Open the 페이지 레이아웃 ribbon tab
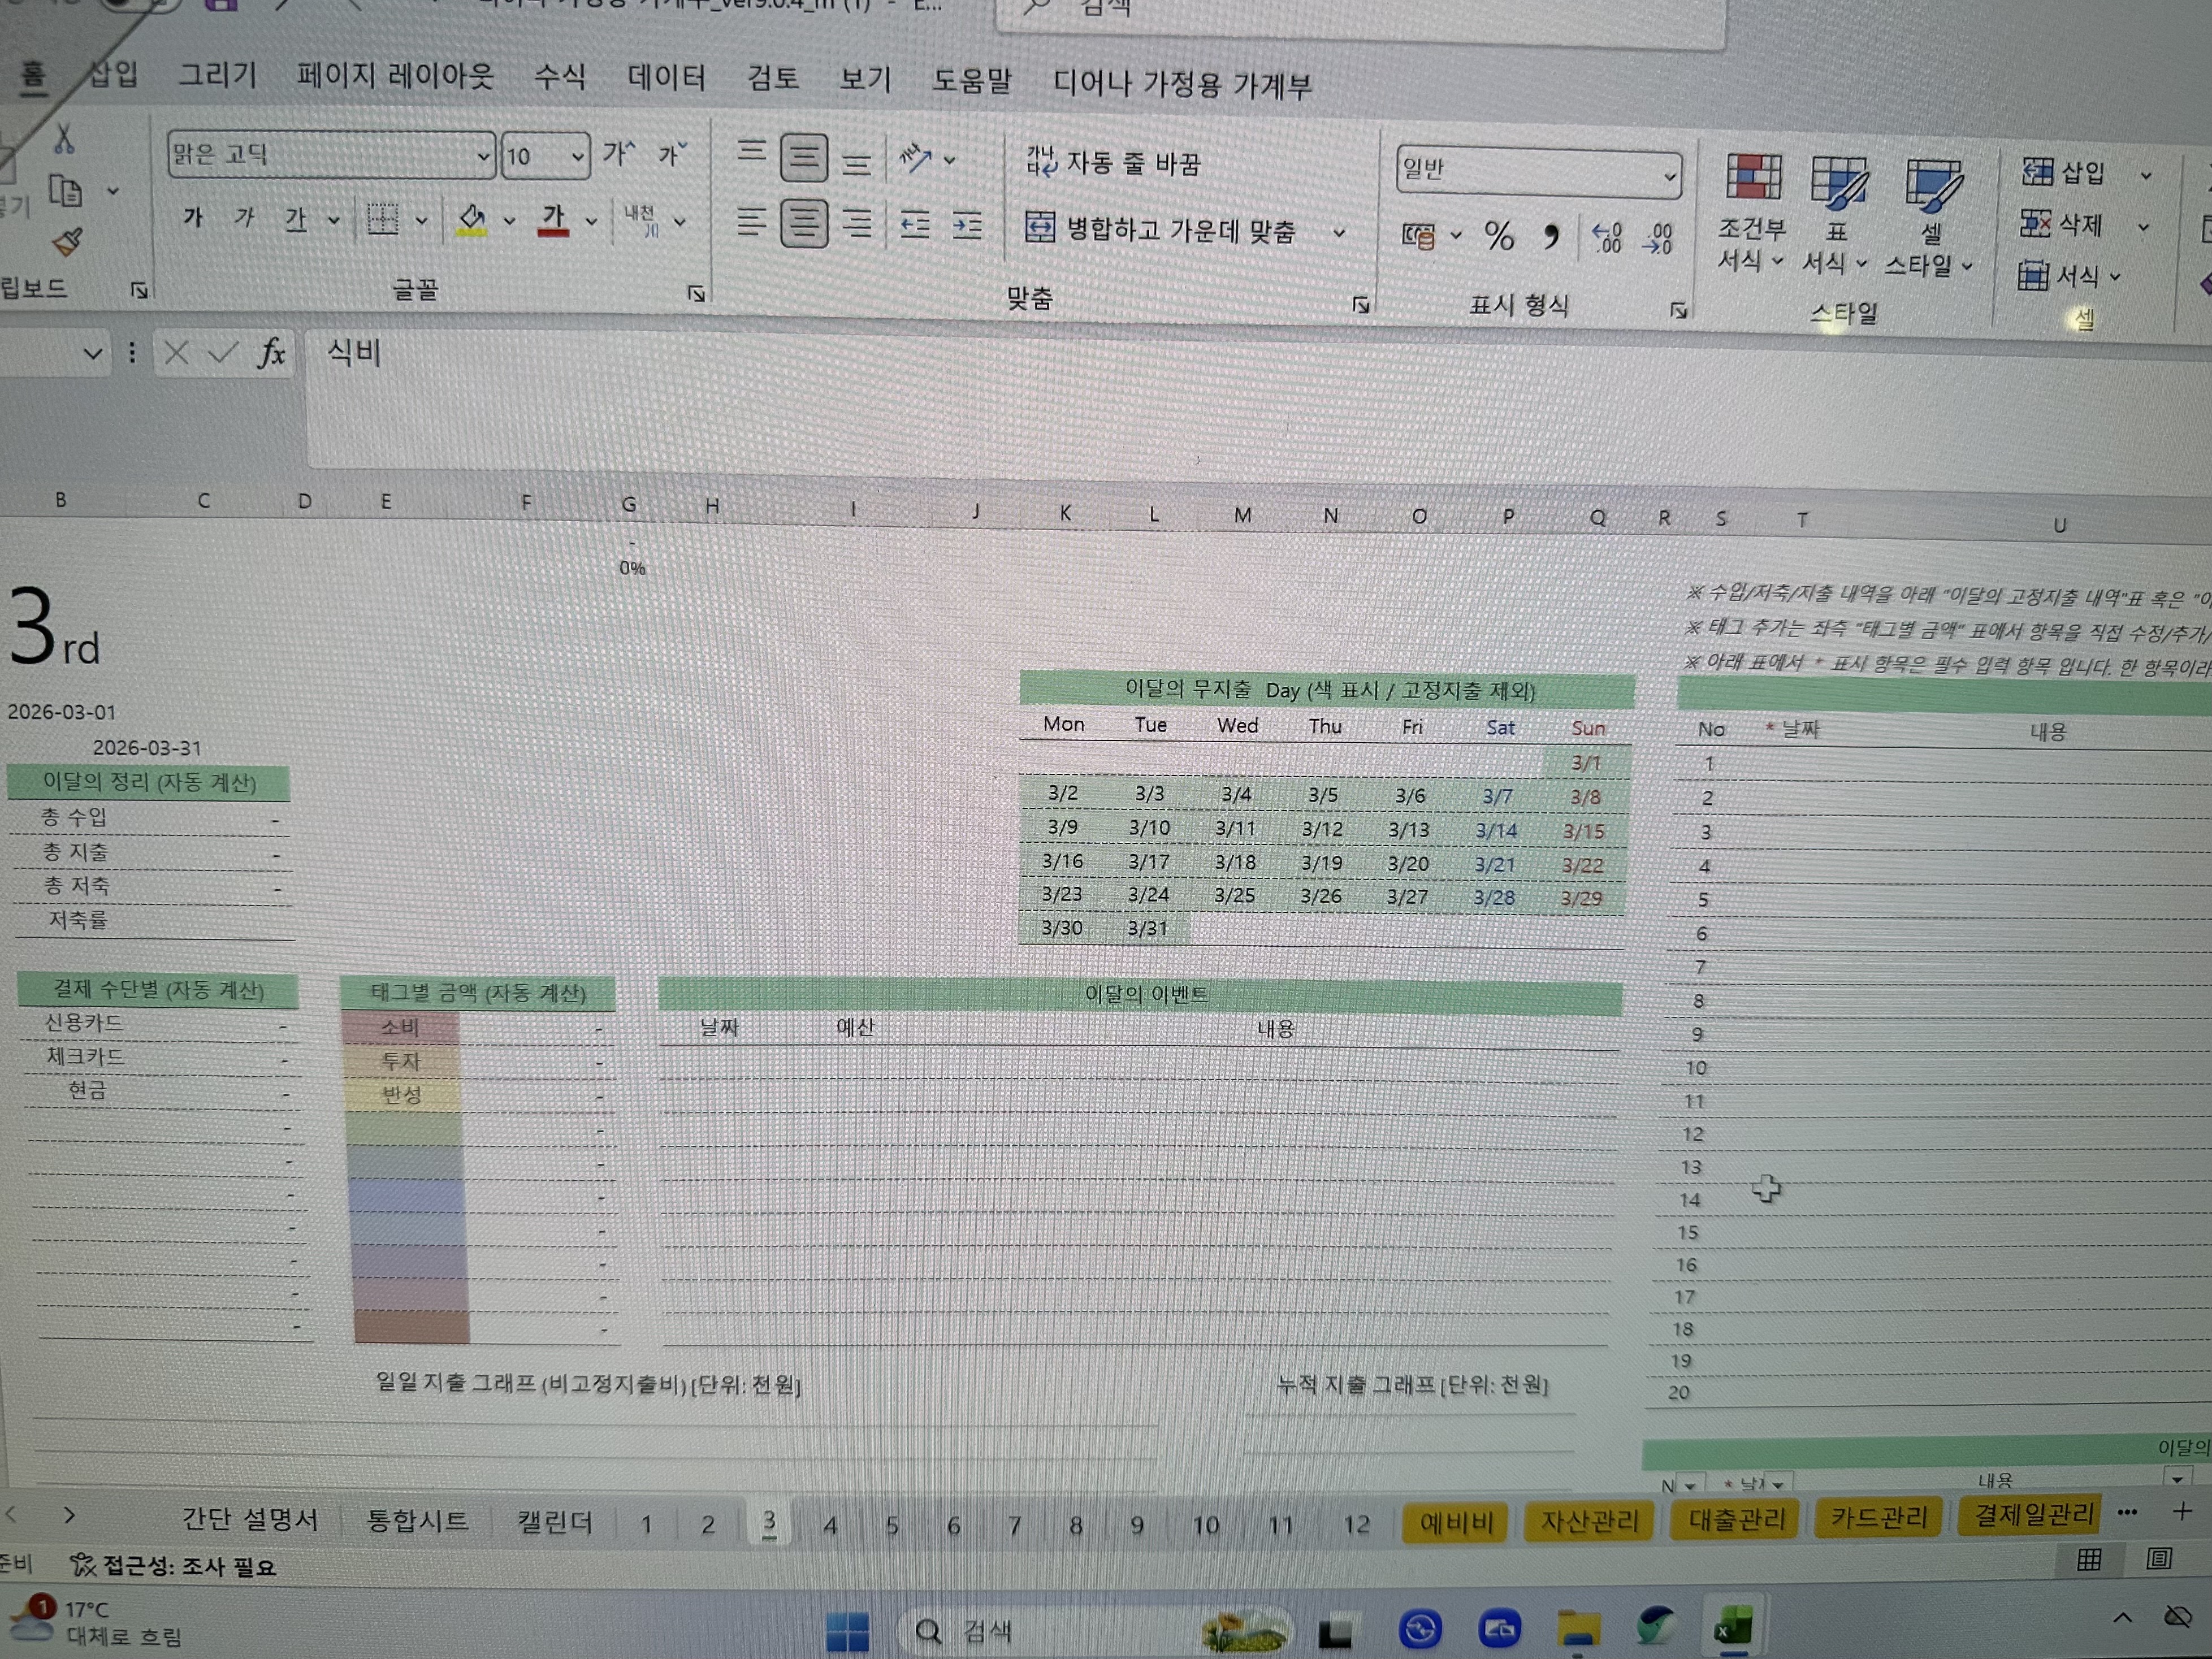The width and height of the screenshot is (2212, 1659). (395, 76)
